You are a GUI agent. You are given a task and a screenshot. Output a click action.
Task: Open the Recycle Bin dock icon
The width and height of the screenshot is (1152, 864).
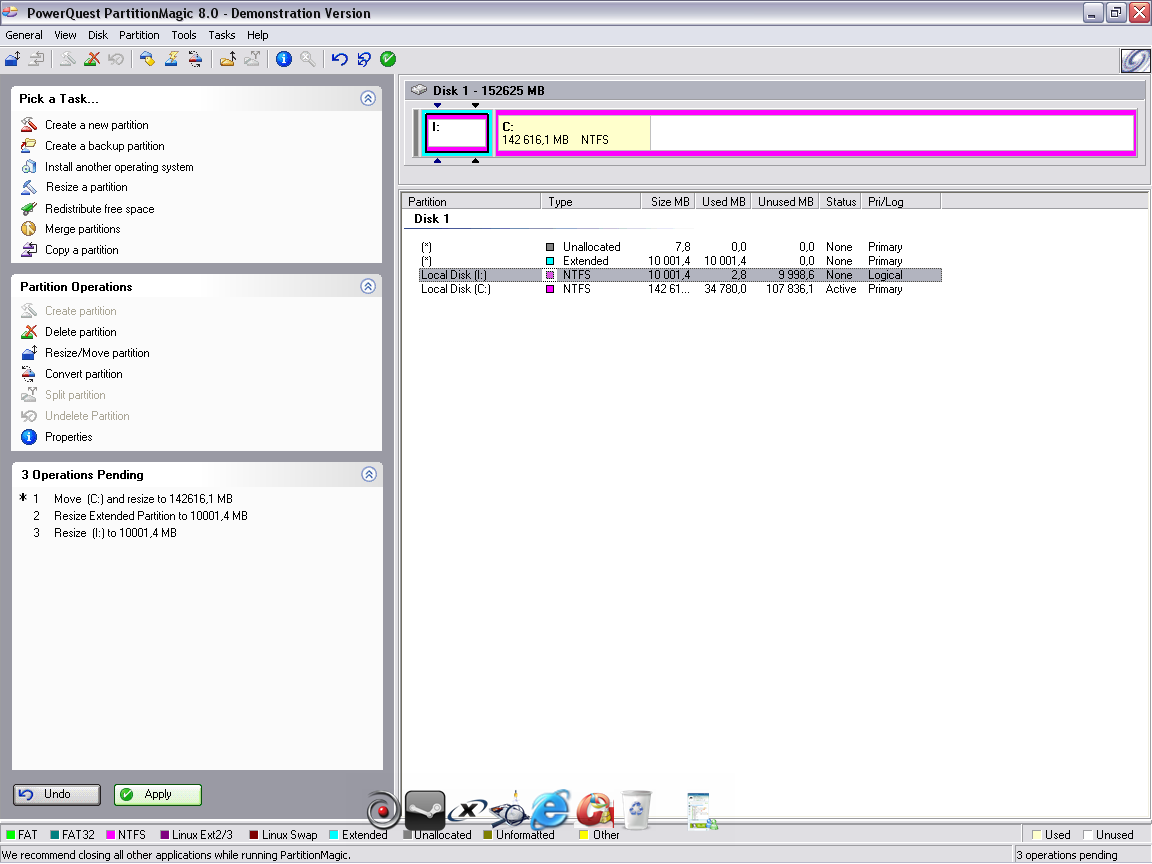(636, 809)
